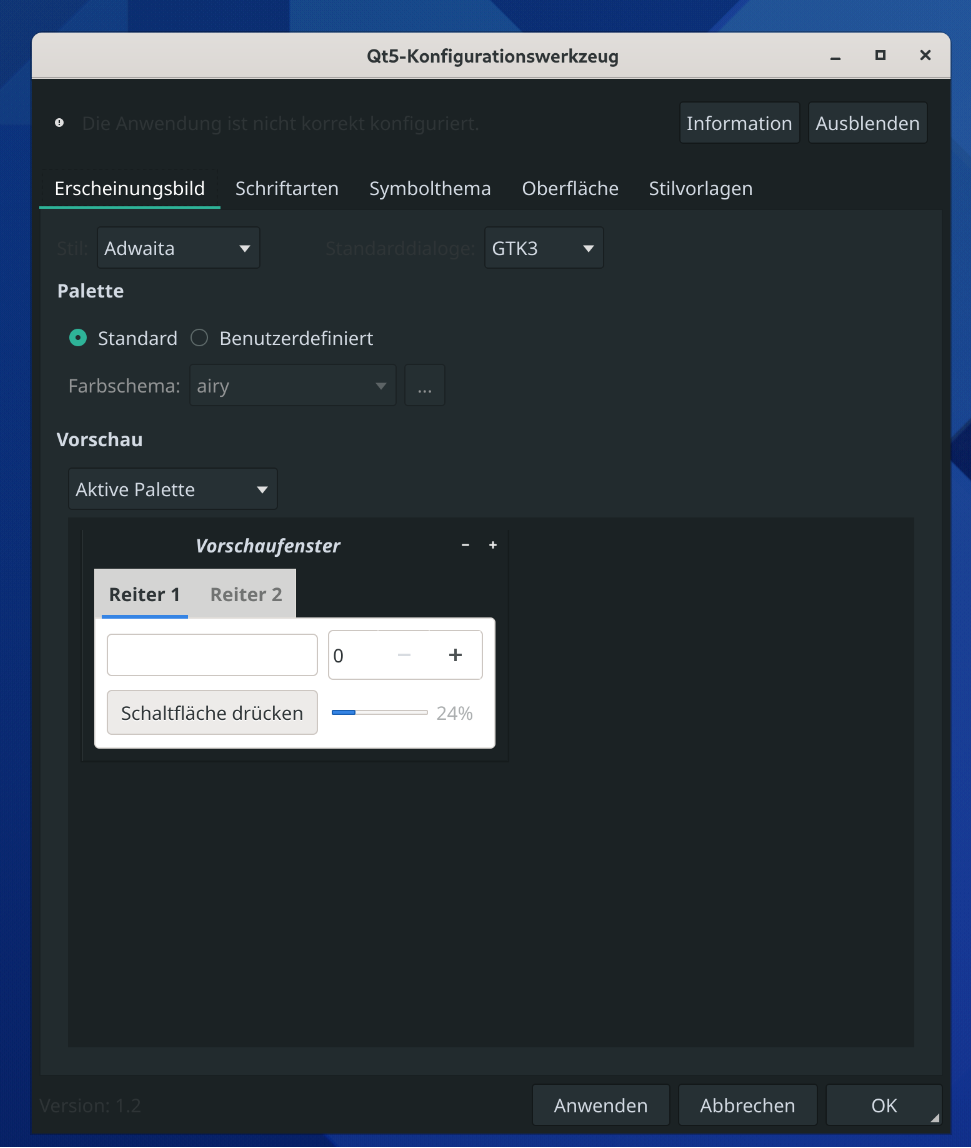Open the Aktive Palette preview dropdown
971x1148 pixels.
click(x=173, y=489)
